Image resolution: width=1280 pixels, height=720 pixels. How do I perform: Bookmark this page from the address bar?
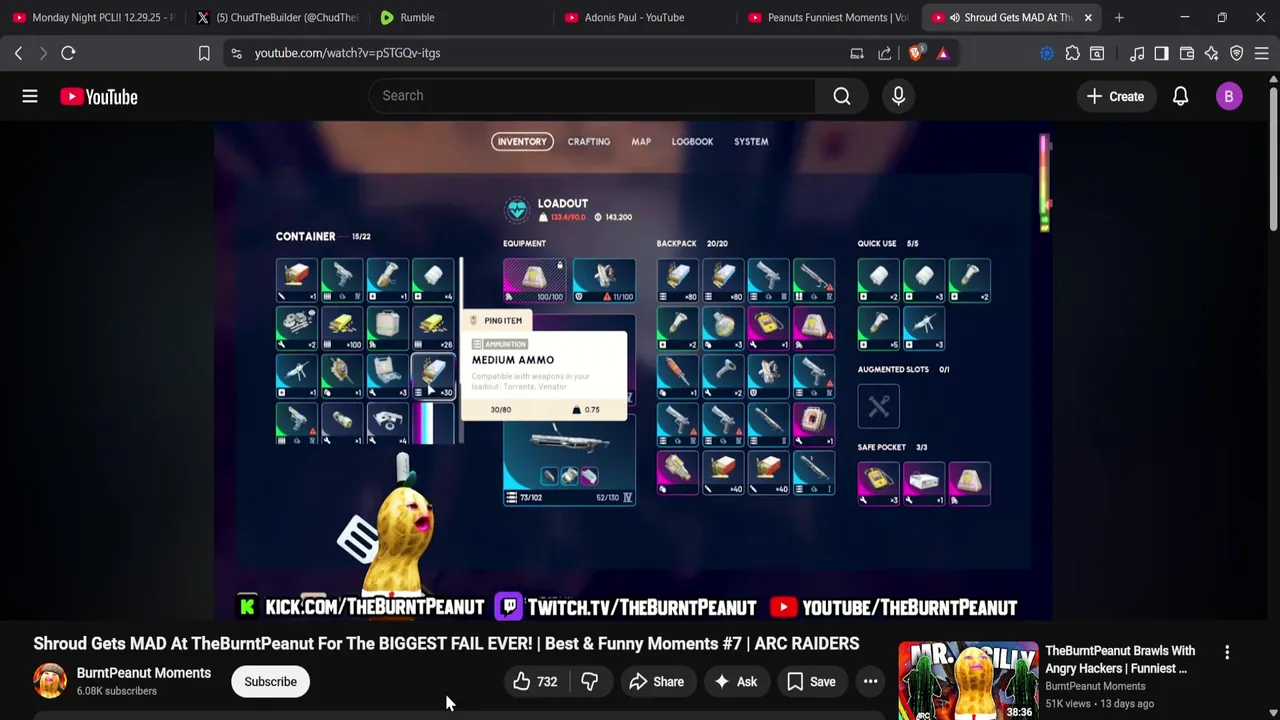[204, 53]
